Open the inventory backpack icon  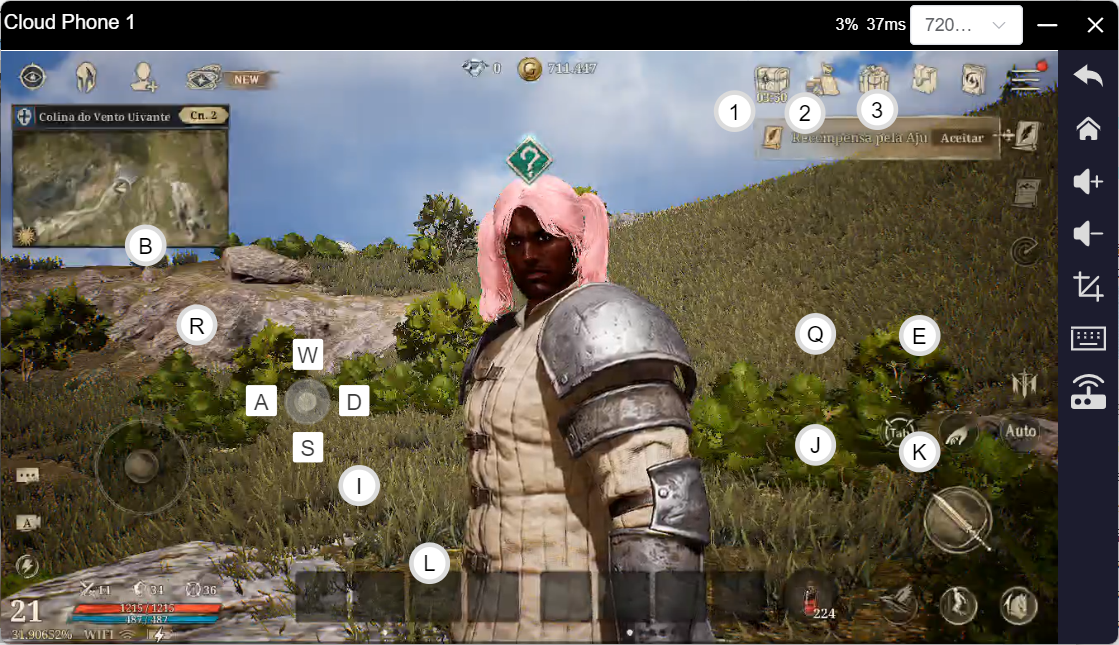tap(924, 79)
